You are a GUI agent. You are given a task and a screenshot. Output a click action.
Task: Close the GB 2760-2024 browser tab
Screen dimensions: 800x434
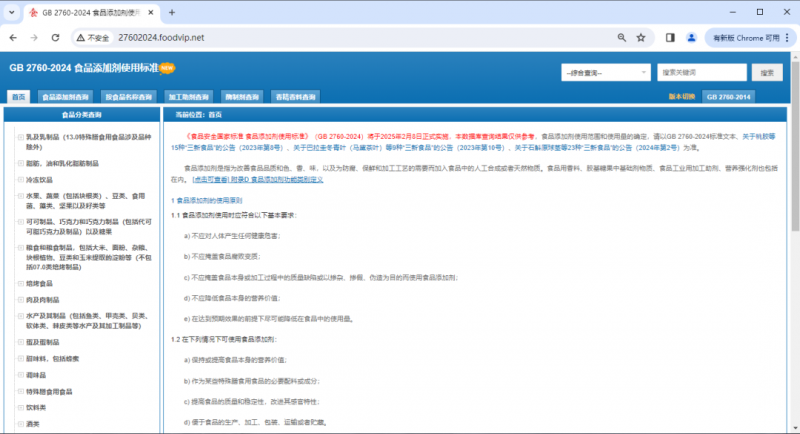tap(150, 12)
